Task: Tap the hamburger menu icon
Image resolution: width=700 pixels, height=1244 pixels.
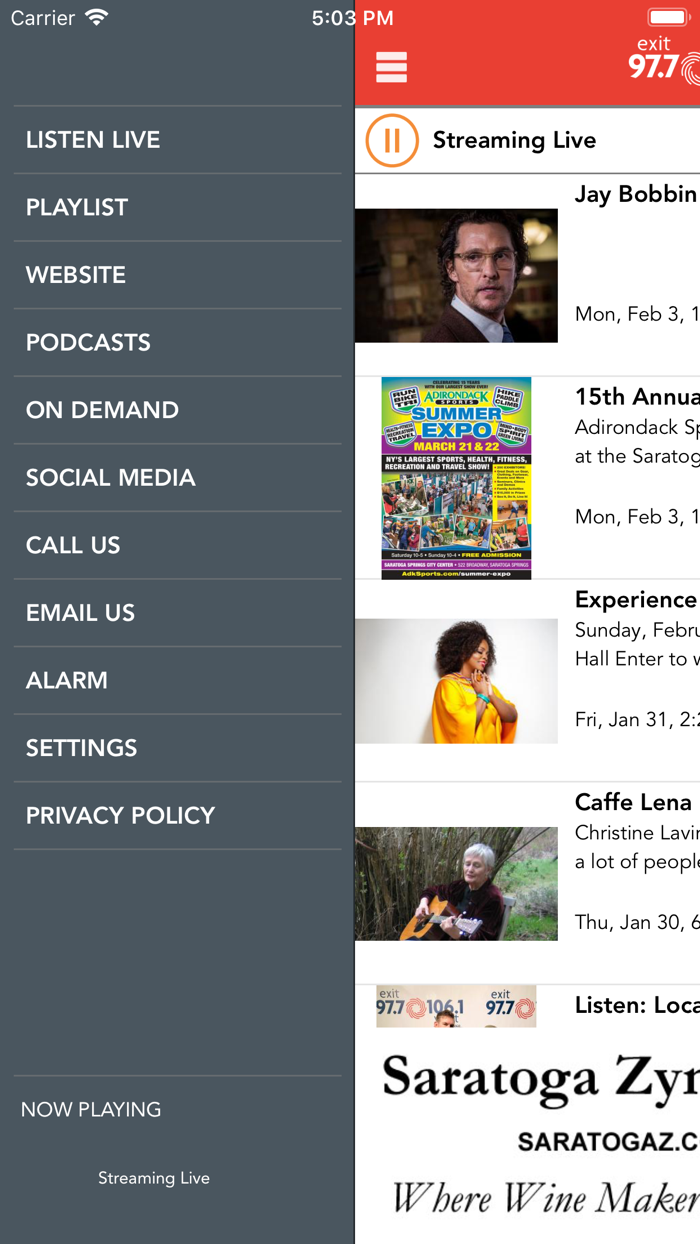Action: 390,67
